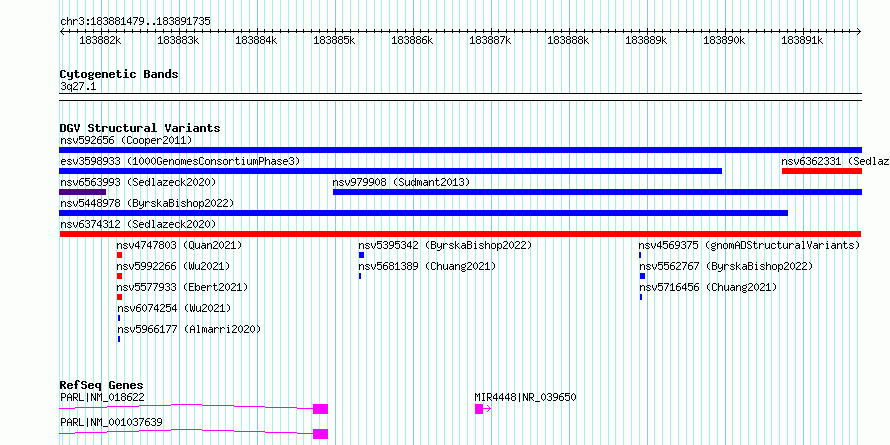Image resolution: width=890 pixels, height=445 pixels.
Task: Click the blue marker under nsv5681389
Action: (360, 276)
